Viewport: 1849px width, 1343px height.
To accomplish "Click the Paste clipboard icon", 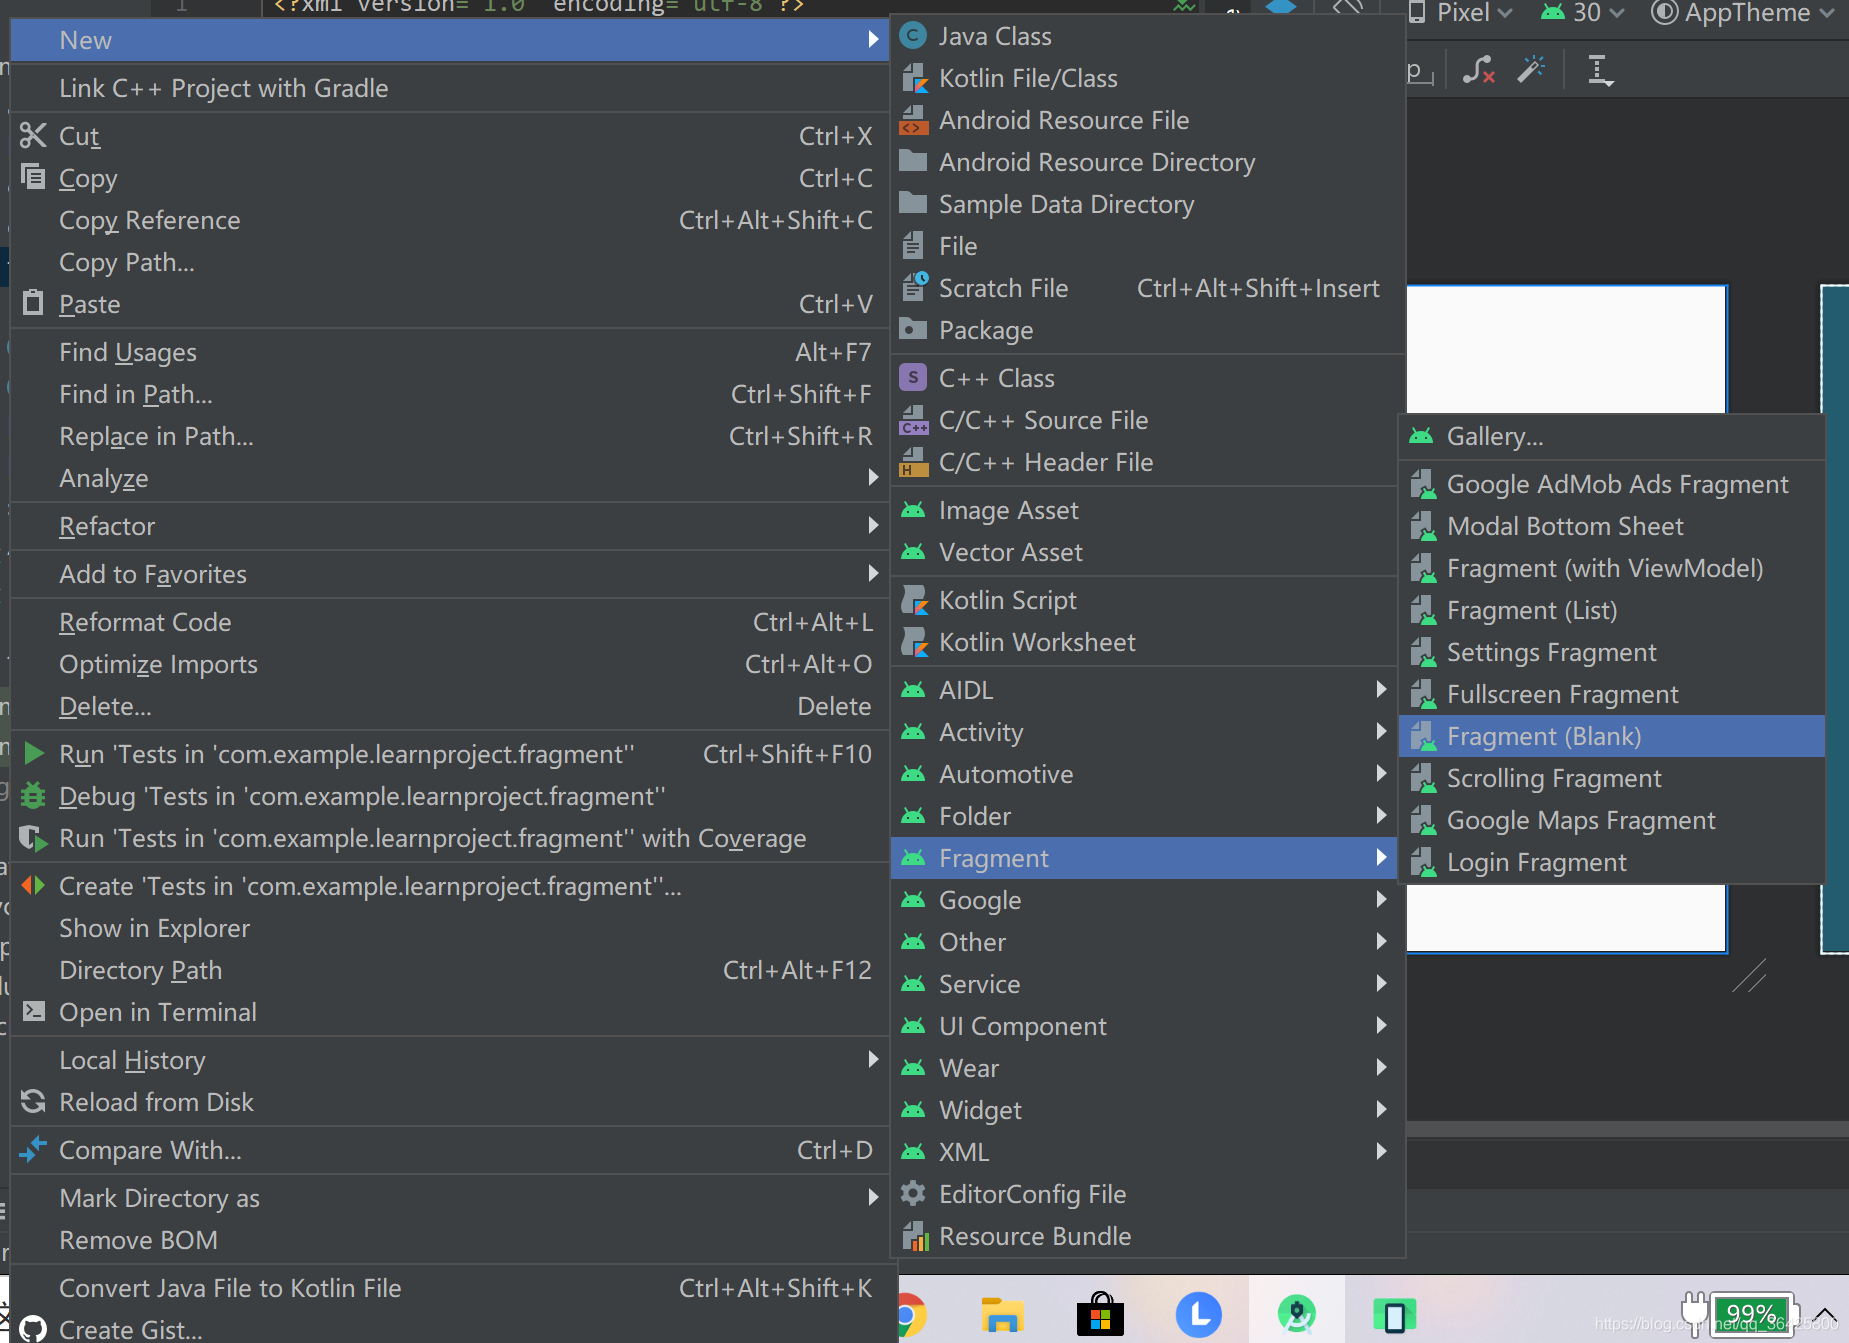I will pos(33,303).
